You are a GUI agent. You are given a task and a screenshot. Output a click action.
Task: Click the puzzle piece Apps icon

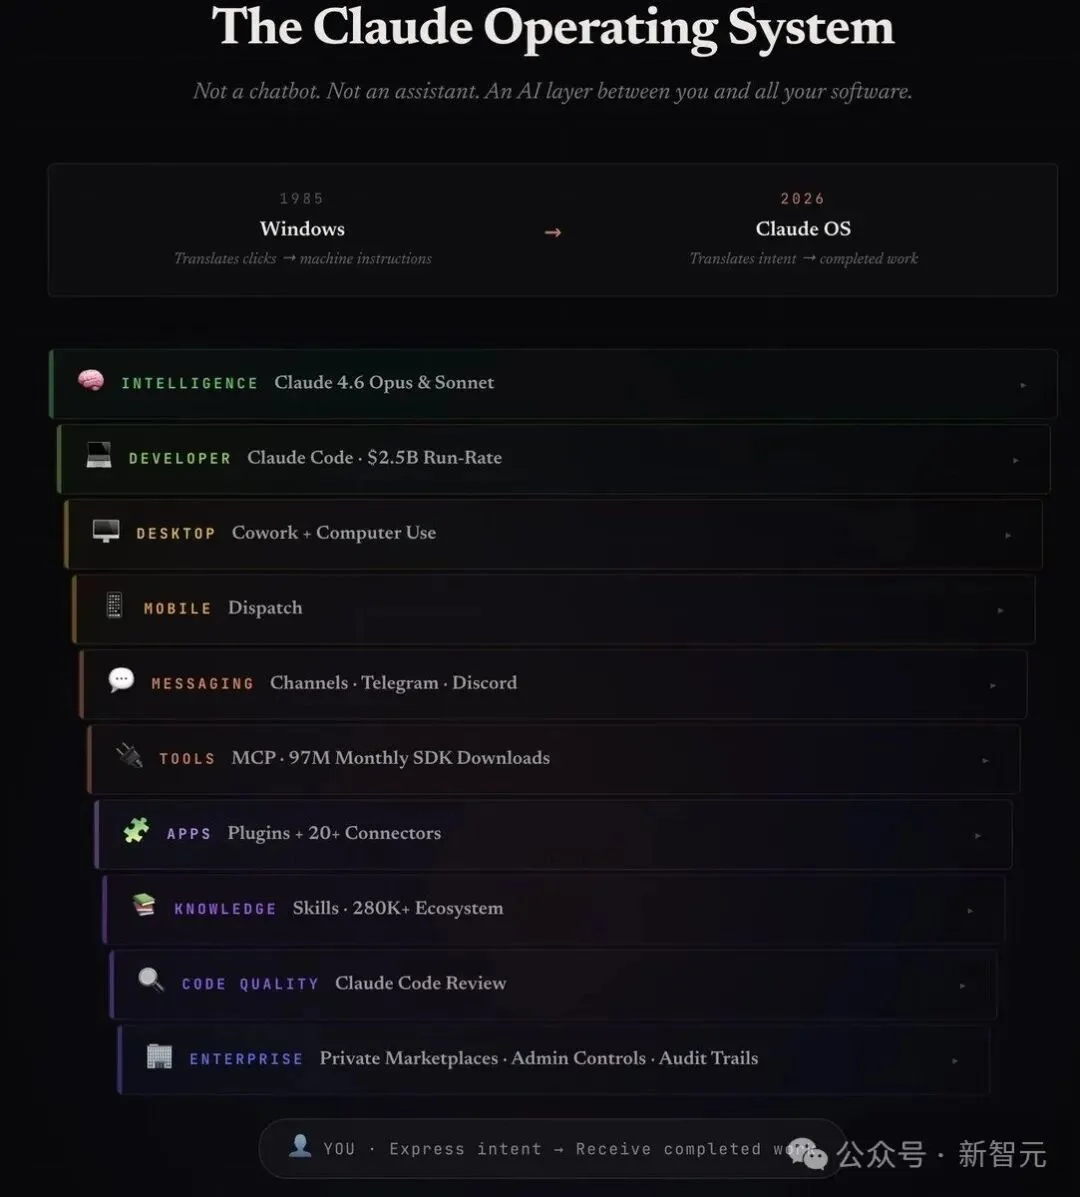136,831
